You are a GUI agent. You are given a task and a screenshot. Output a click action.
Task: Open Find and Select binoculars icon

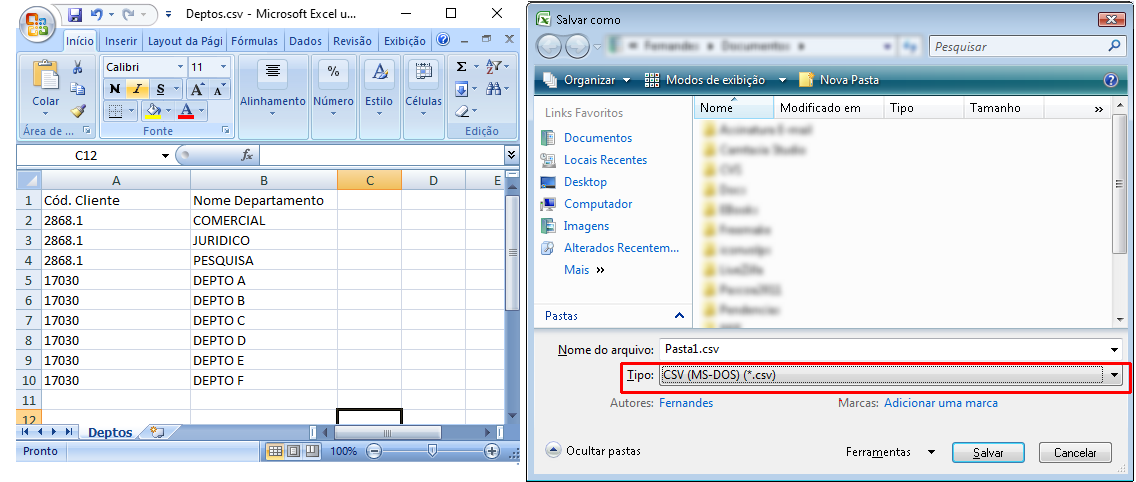pos(493,89)
